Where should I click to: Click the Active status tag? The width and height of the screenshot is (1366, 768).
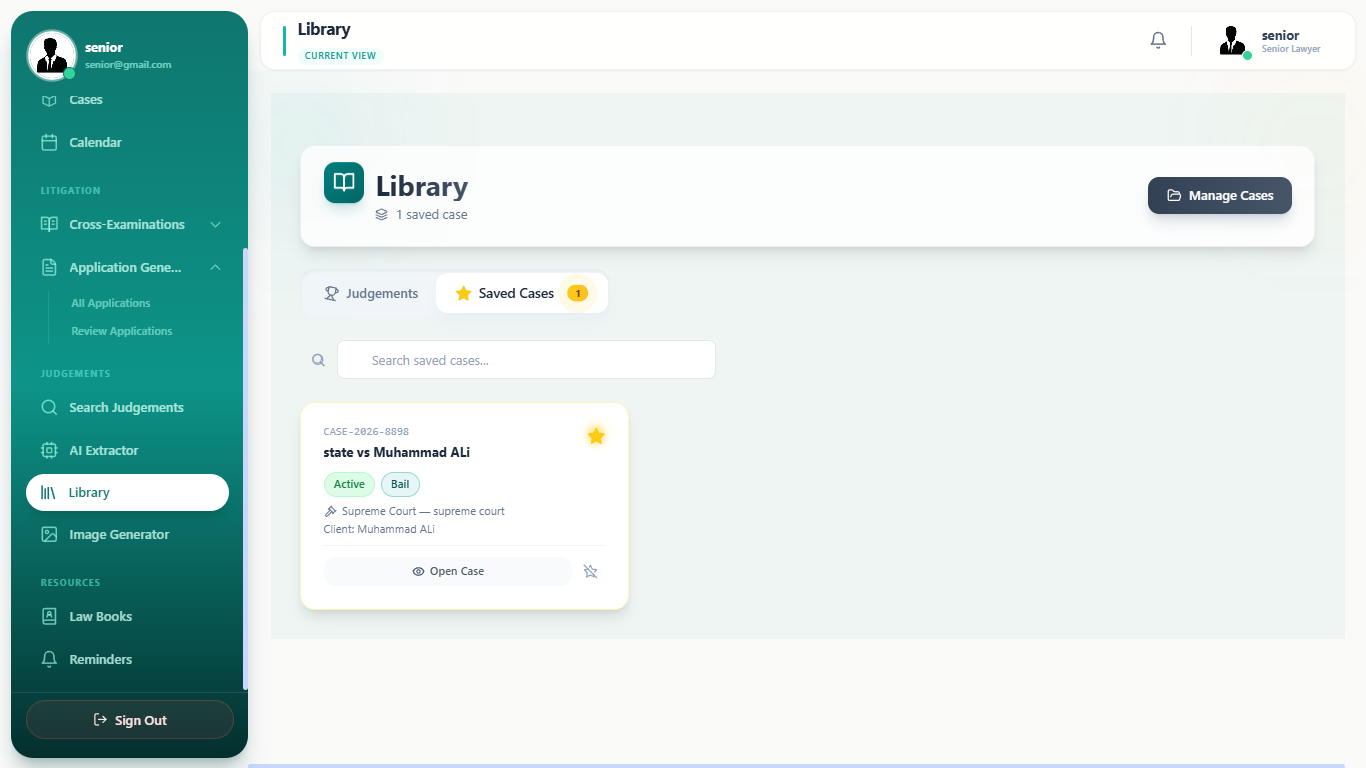pos(349,484)
